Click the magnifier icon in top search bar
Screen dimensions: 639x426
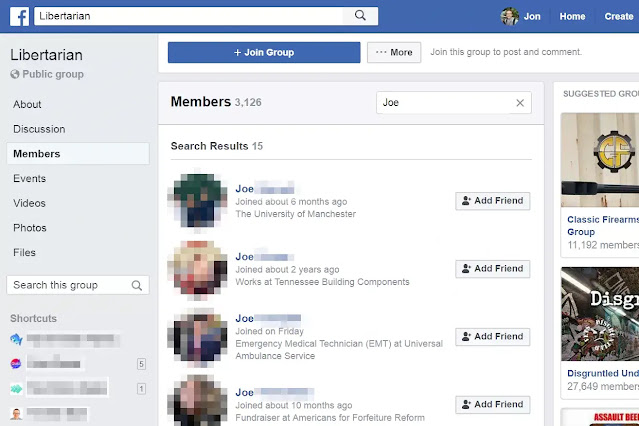point(360,15)
